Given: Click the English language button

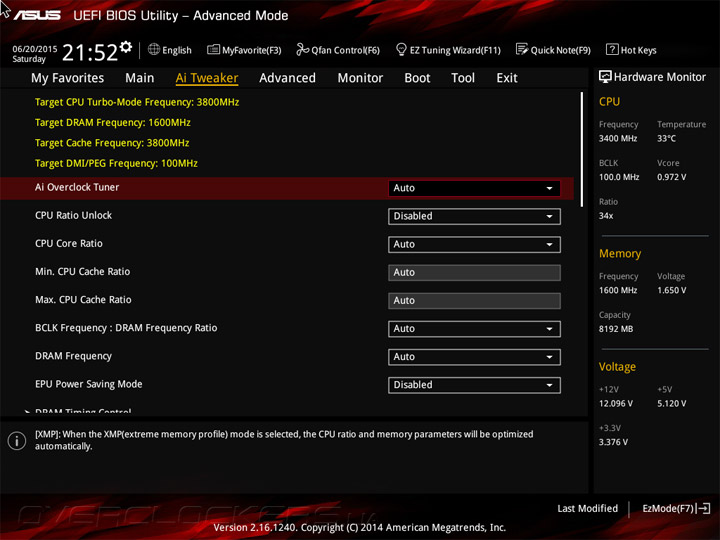Looking at the screenshot, I should tap(170, 50).
